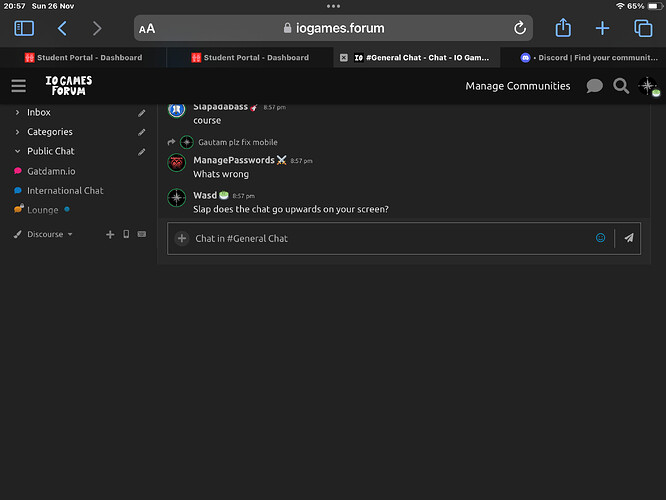Image resolution: width=666 pixels, height=500 pixels.
Task: Select the 'Slap does the chat go upwards' message
Action: pos(291,209)
